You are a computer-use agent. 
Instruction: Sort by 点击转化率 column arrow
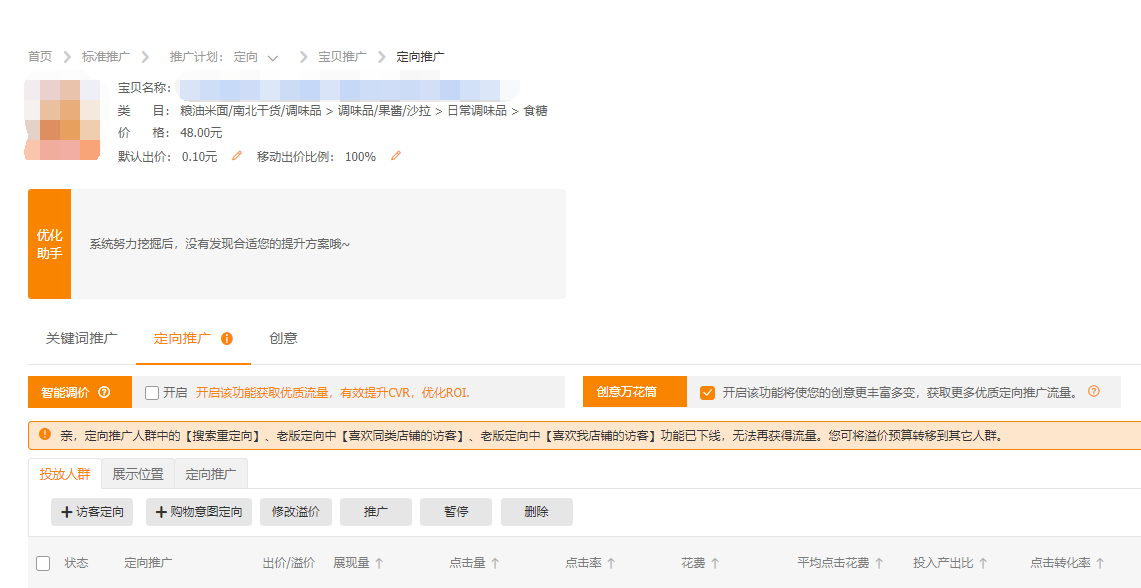pyautogui.click(x=1100, y=564)
